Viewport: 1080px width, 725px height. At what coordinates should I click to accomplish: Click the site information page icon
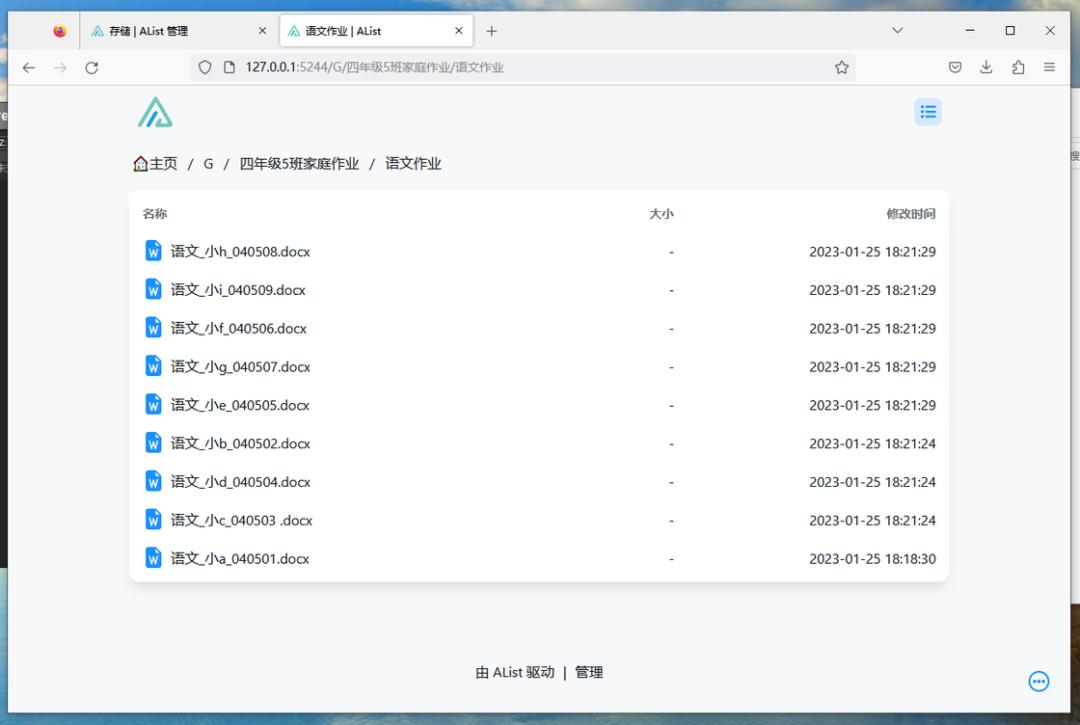click(229, 67)
